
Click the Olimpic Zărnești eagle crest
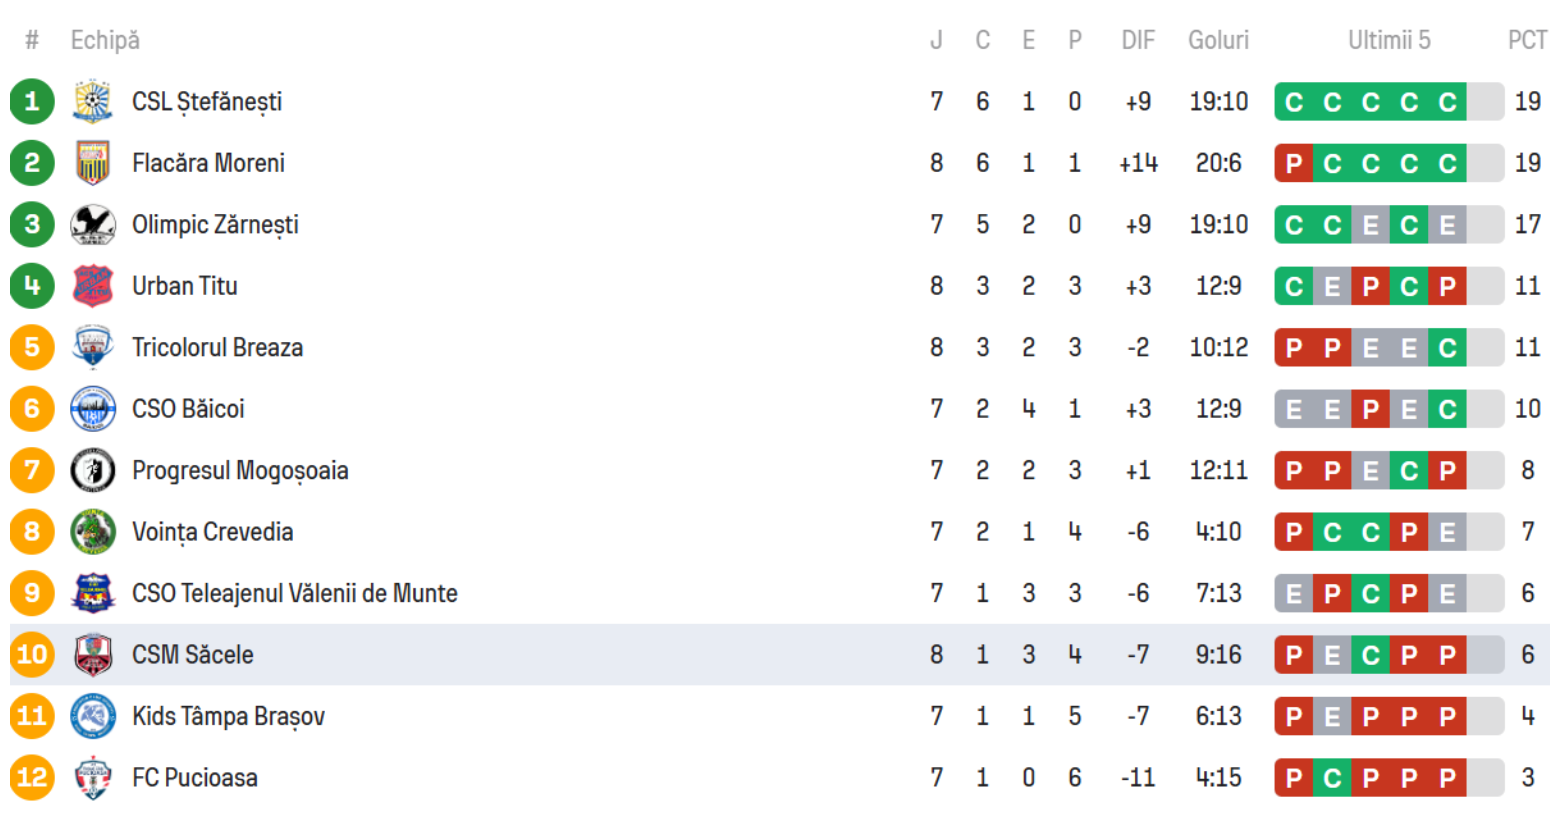point(92,225)
